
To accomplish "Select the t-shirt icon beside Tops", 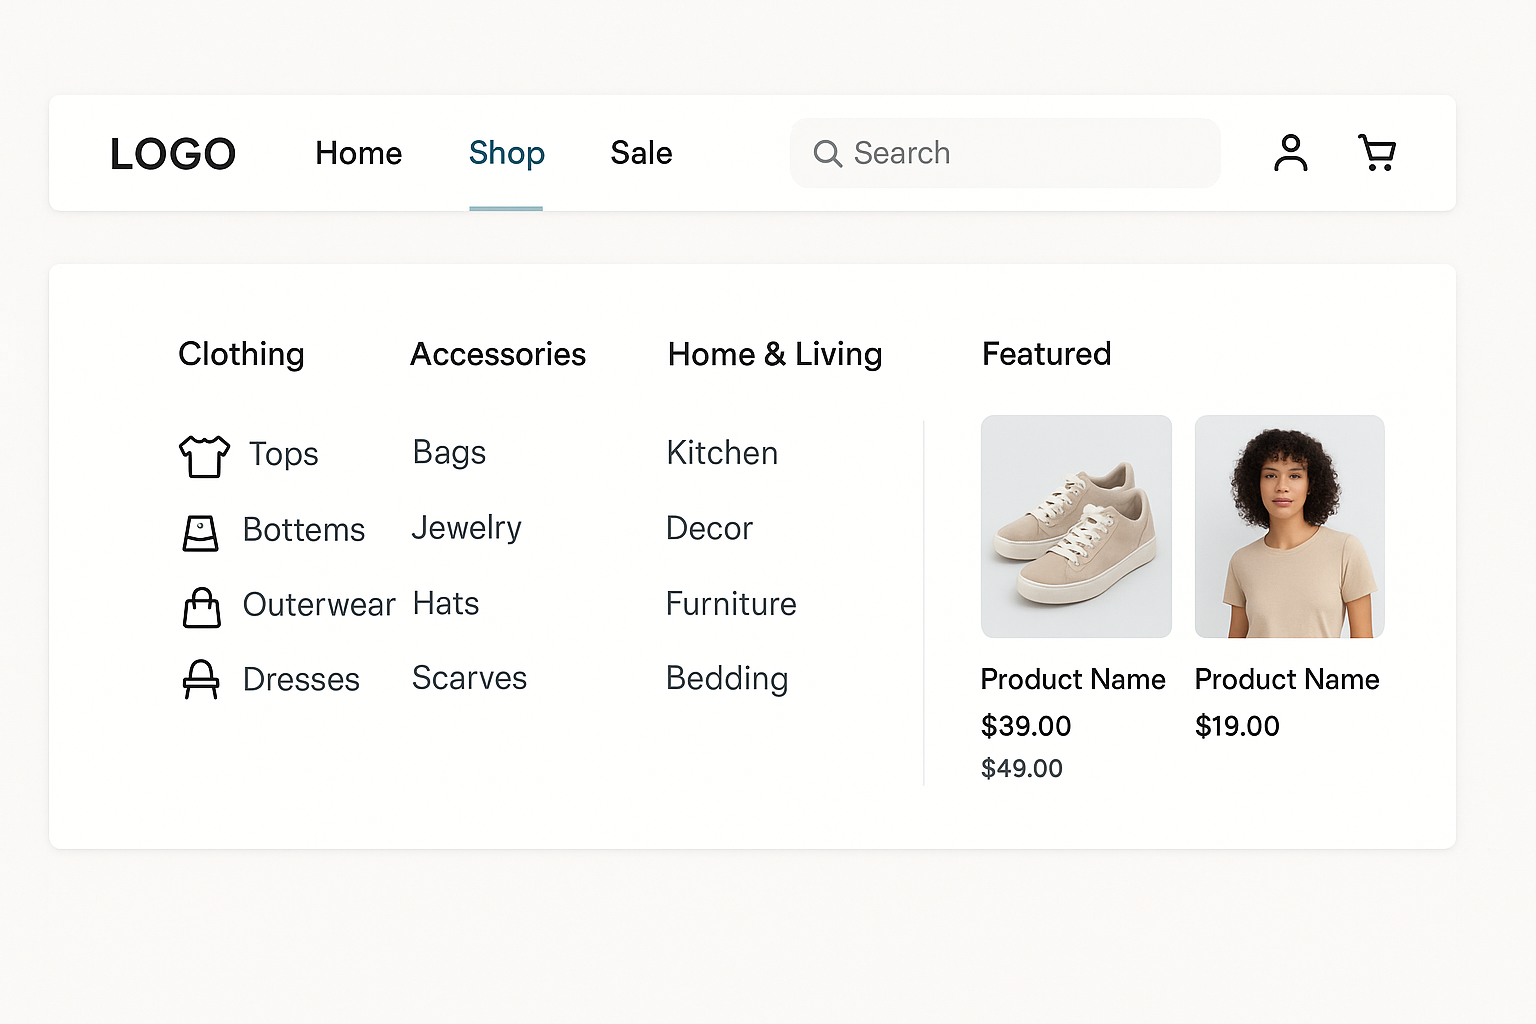I will tap(204, 455).
